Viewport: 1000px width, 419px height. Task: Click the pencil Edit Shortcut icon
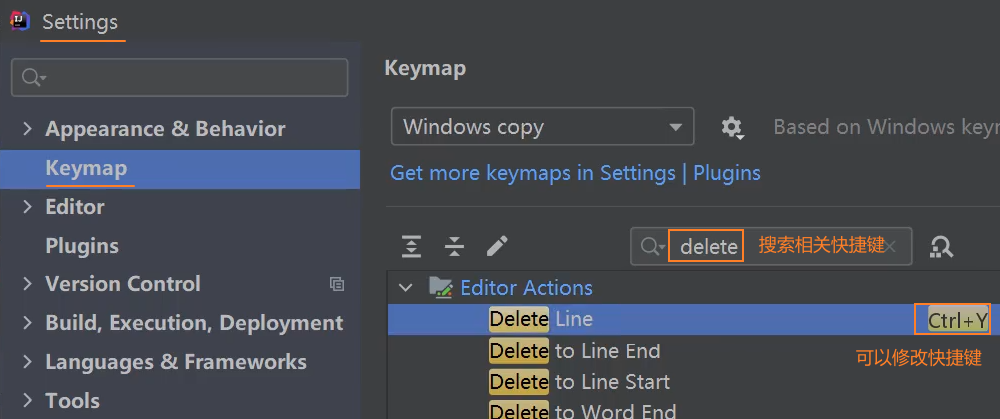497,246
